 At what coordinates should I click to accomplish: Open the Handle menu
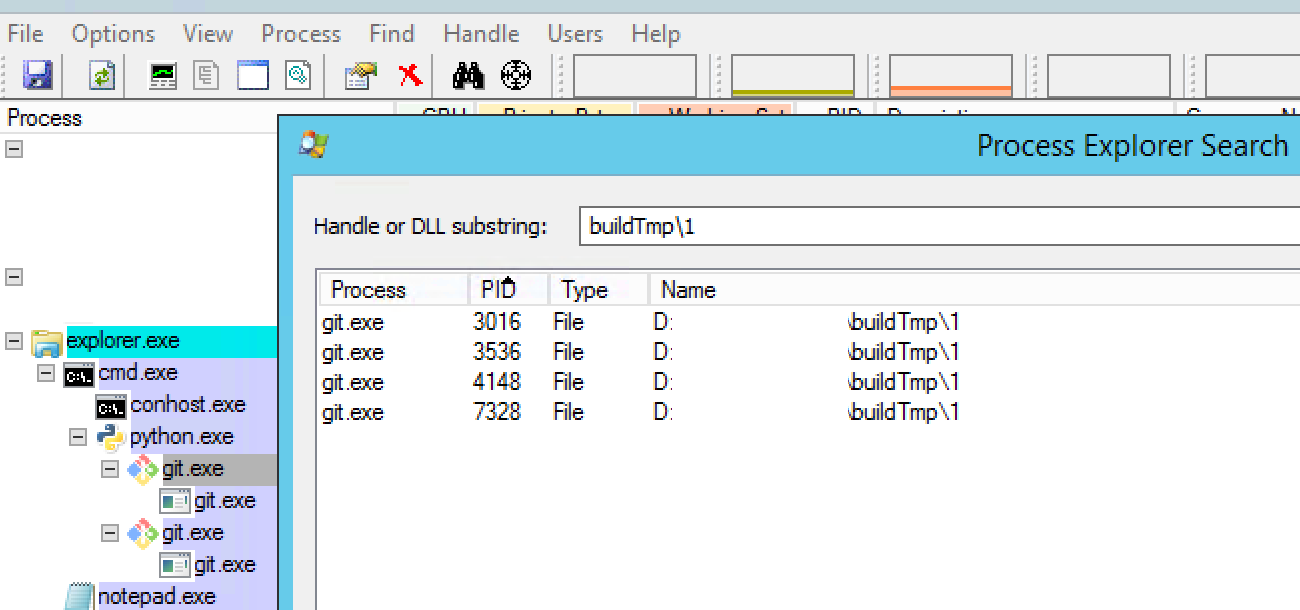click(x=481, y=34)
